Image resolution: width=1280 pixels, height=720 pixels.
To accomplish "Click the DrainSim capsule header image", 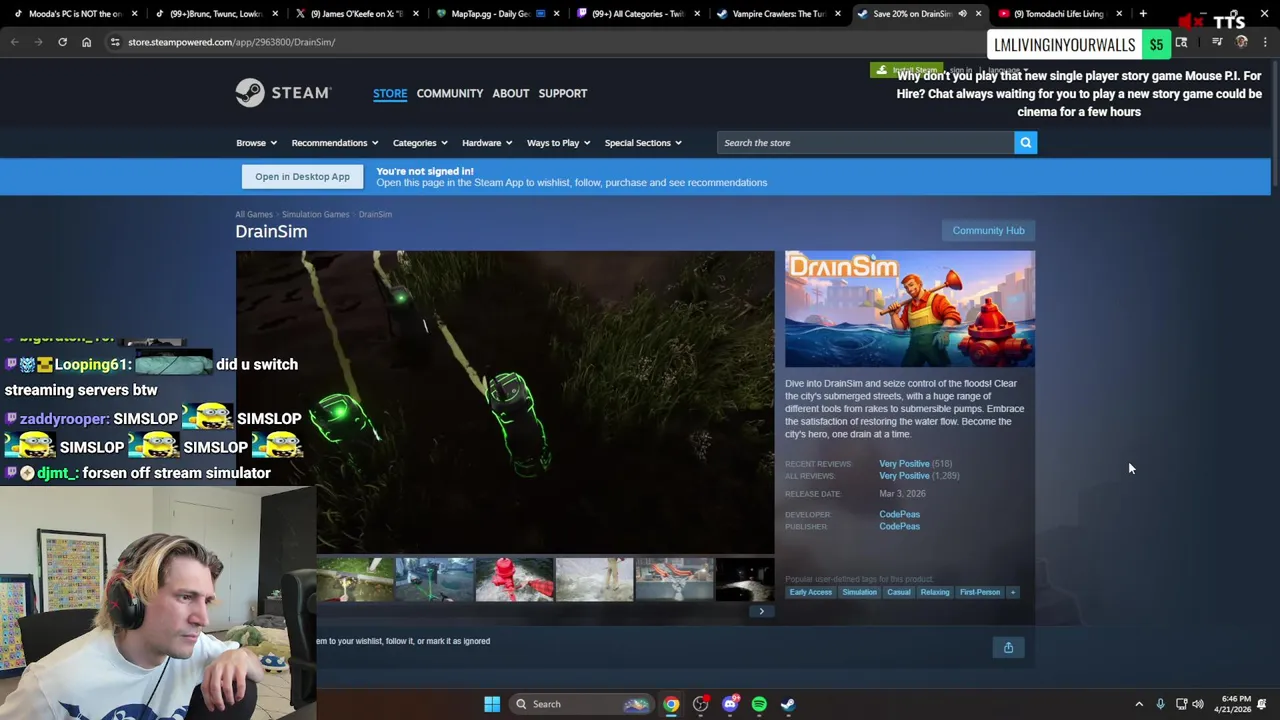I will coord(910,309).
